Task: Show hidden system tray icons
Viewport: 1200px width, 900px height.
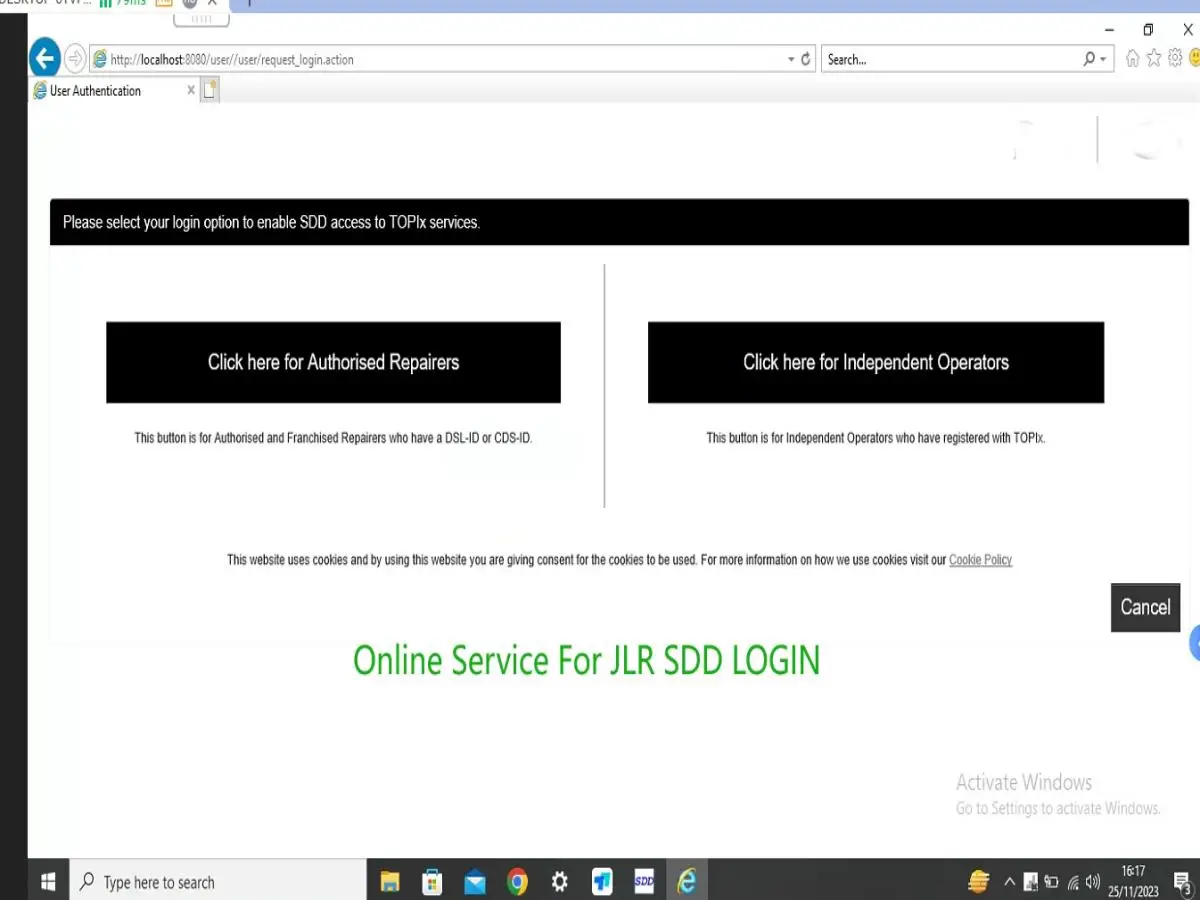Action: tap(1009, 882)
